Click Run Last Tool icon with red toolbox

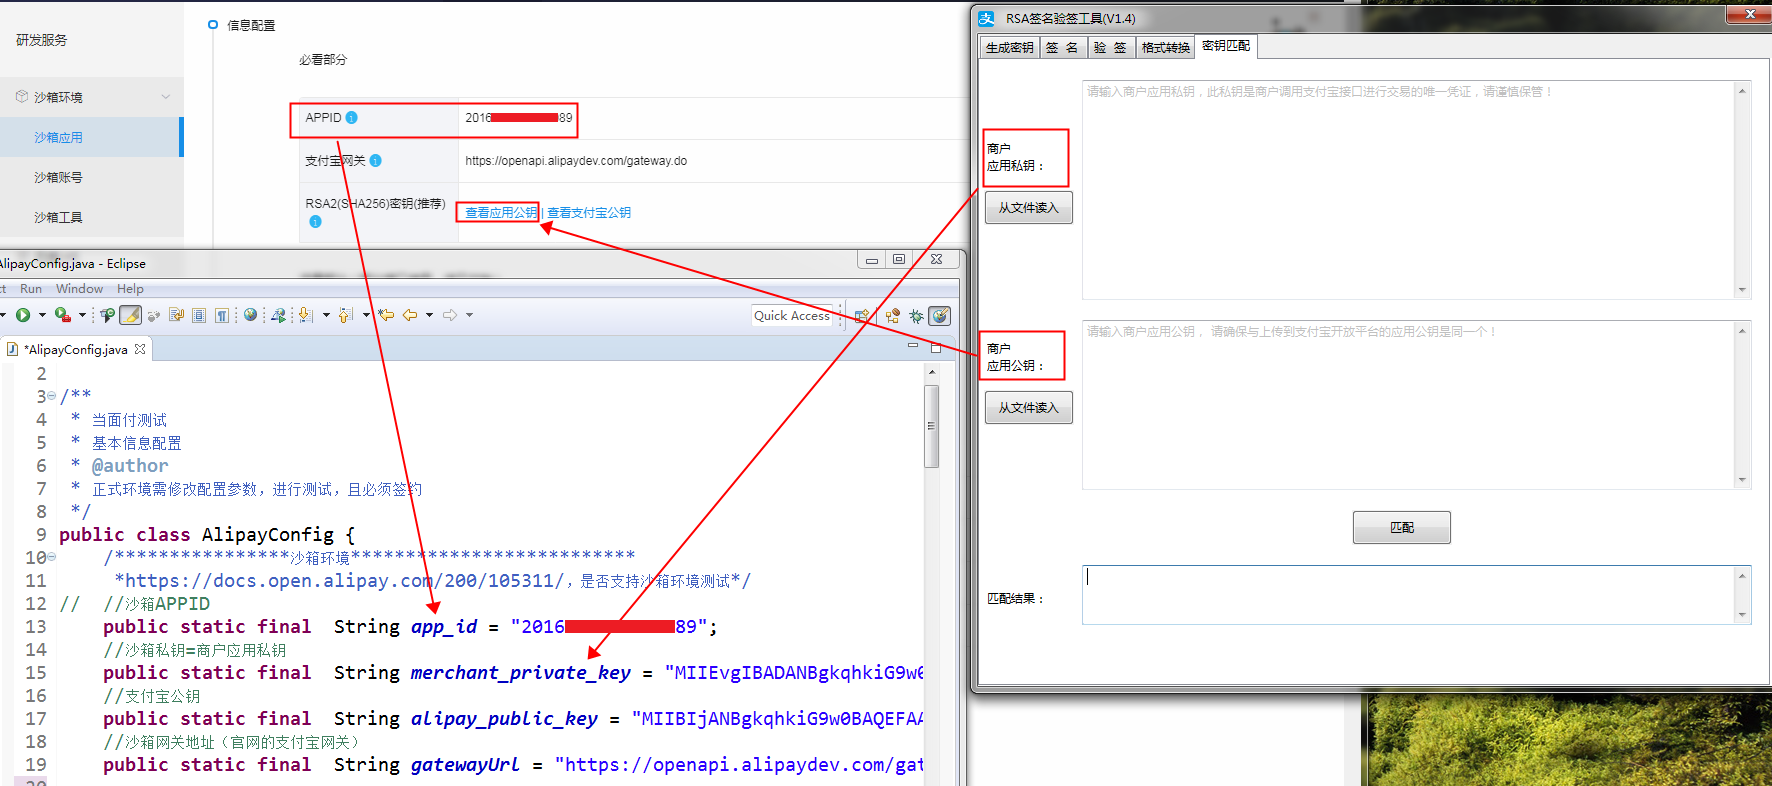point(63,315)
